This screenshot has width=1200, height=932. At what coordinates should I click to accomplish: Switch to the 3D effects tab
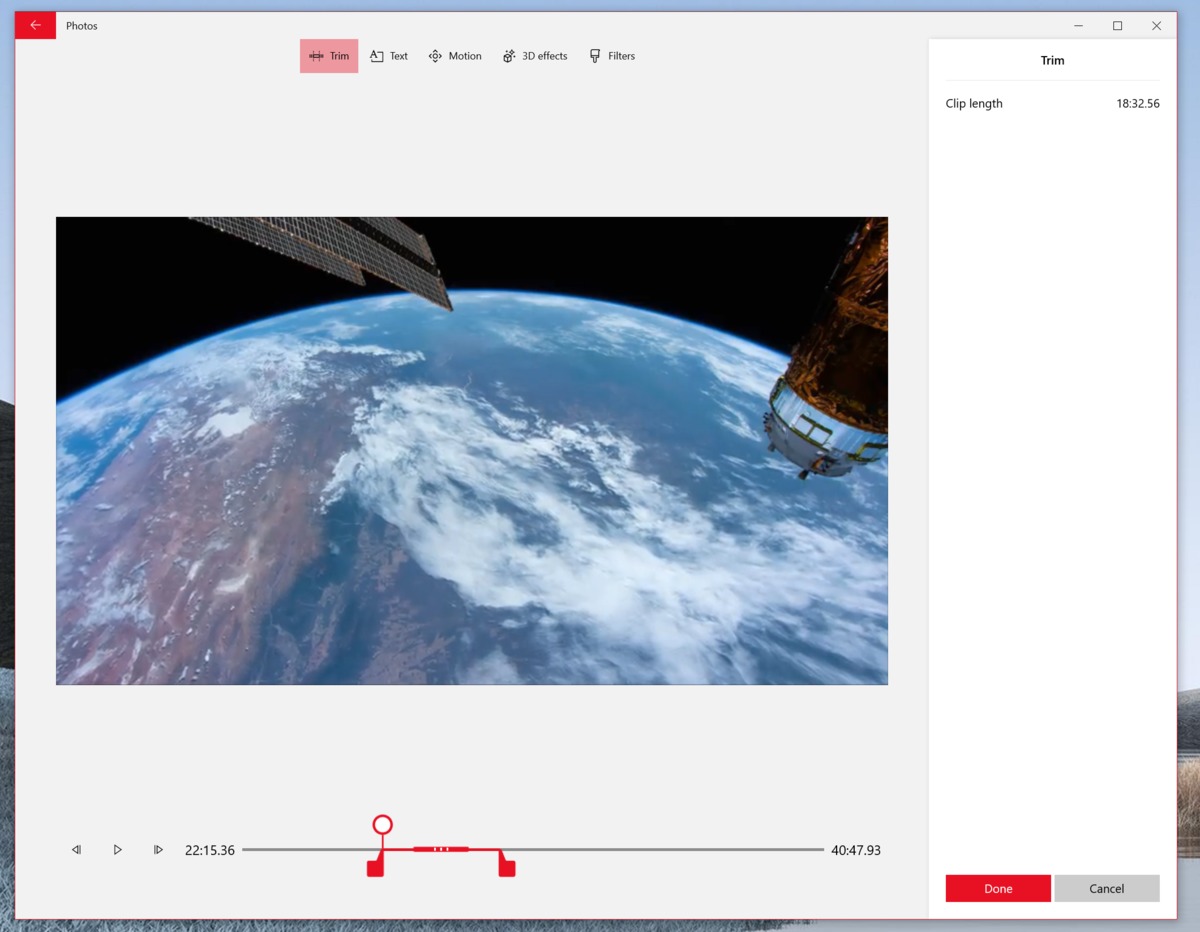[535, 56]
